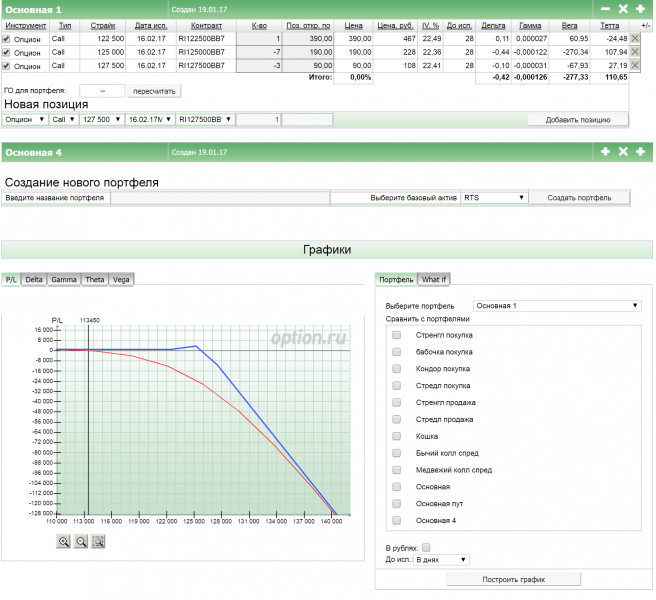This screenshot has height=600, width=656.
Task: Collapse the Основная 1 portfolio with minus icon
Action: tap(605, 9)
